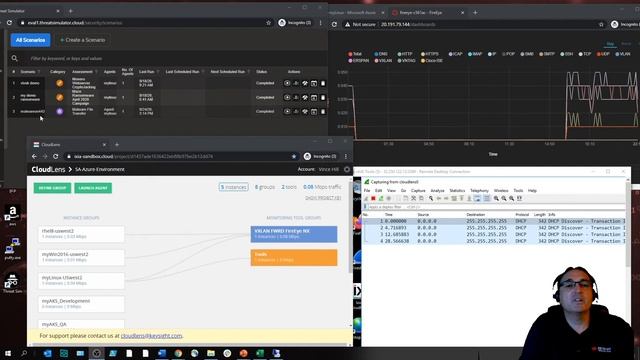The width and height of the screenshot is (640, 360).
Task: Select the VXLAN FWRD FireEye NX tool group
Action: (x=294, y=234)
